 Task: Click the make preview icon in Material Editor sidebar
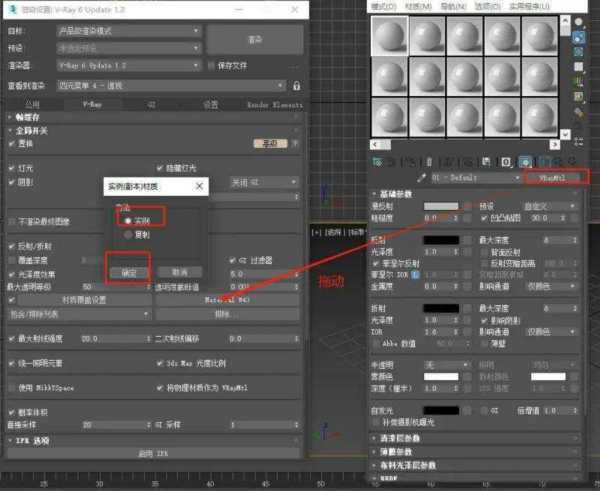[x=579, y=96]
